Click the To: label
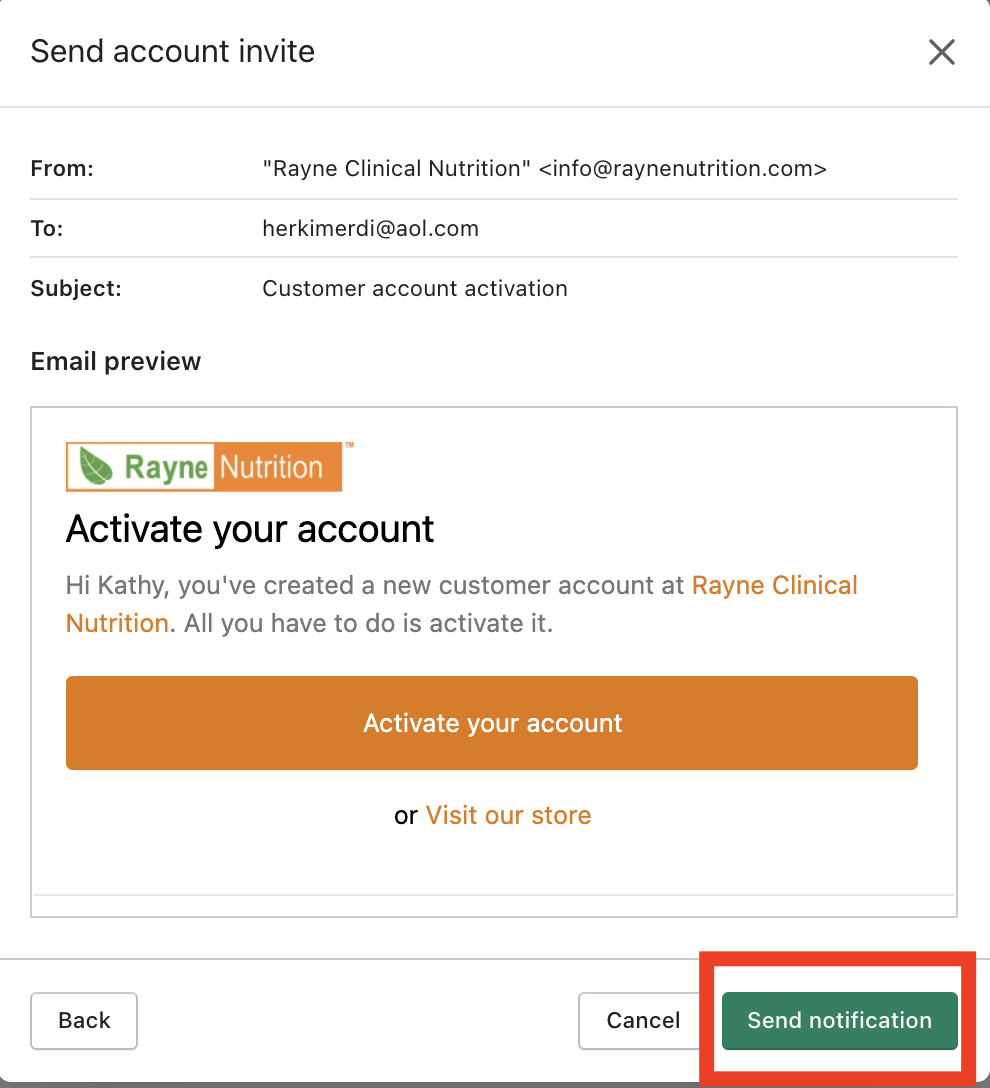The width and height of the screenshot is (990, 1088). [47, 229]
